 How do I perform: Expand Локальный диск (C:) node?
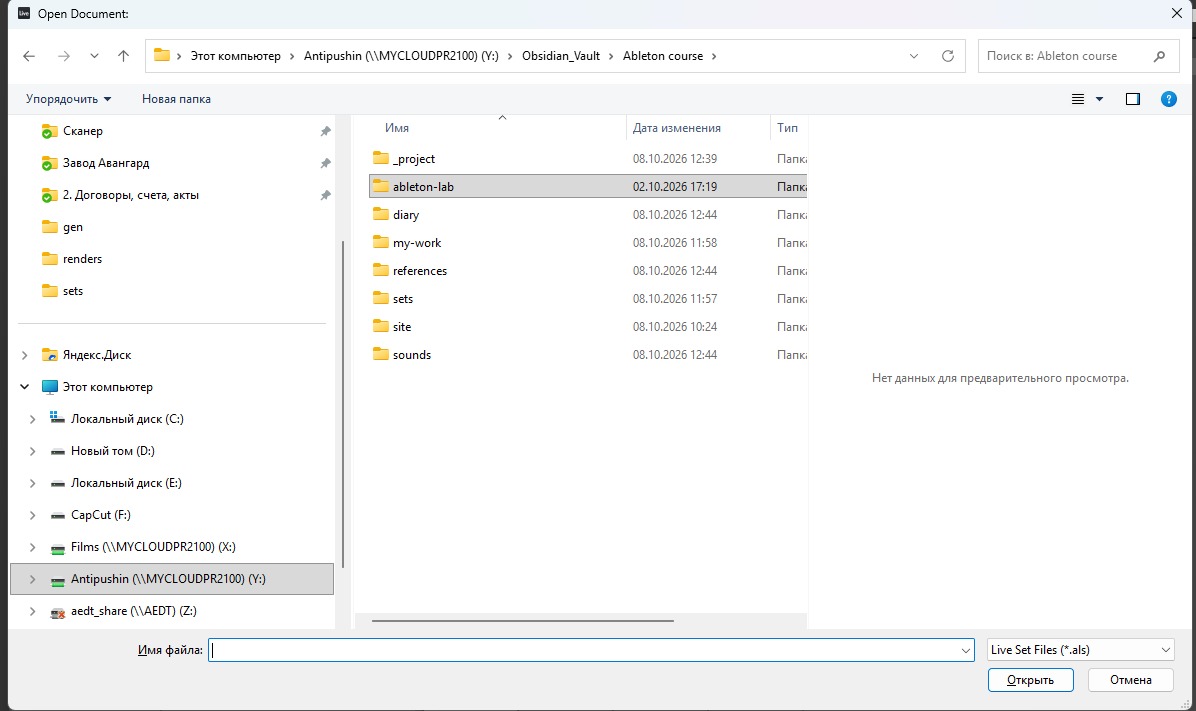tap(32, 419)
